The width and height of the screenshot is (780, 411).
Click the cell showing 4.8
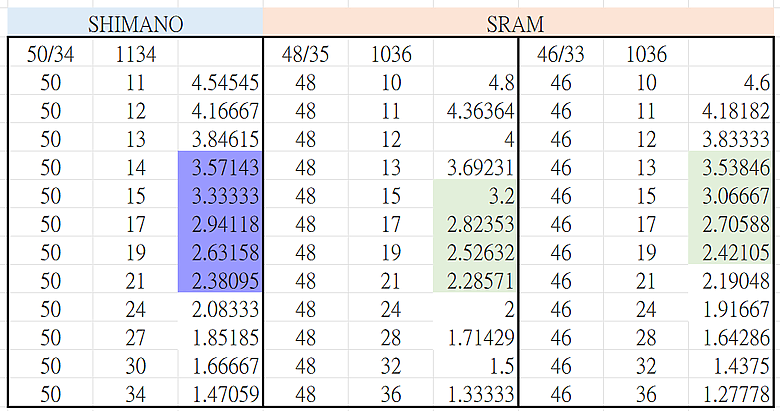(476, 82)
